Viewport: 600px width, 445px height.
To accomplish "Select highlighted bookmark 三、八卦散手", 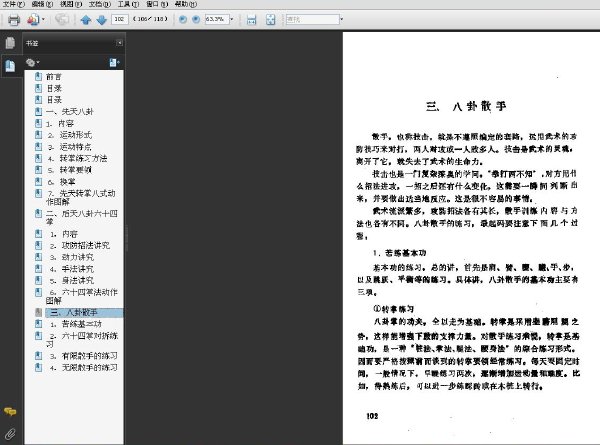I will pyautogui.click(x=84, y=313).
